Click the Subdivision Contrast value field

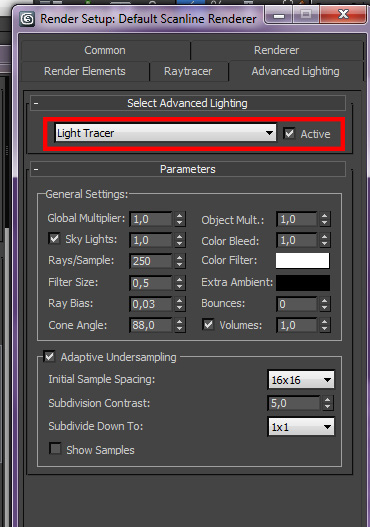click(294, 403)
